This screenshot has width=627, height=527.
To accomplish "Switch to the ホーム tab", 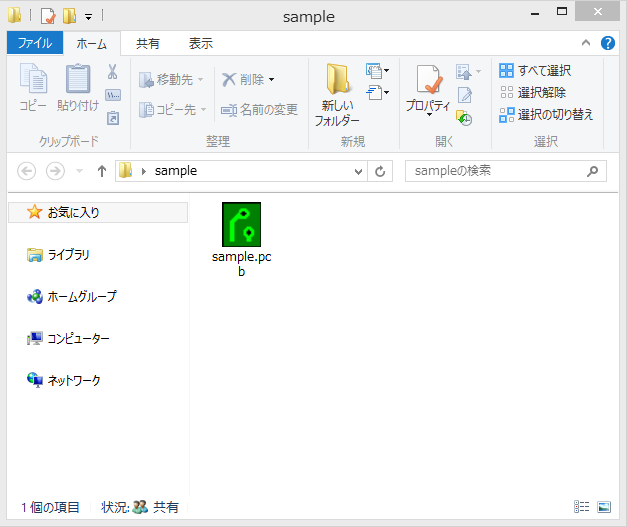I will click(92, 43).
